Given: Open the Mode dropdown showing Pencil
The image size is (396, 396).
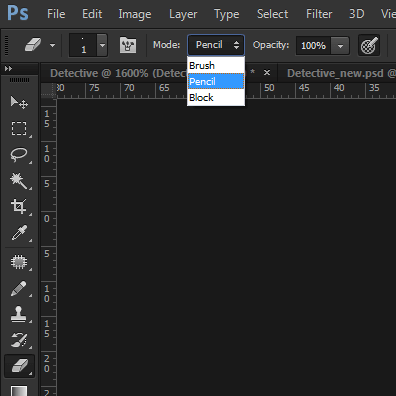Looking at the screenshot, I should coord(216,45).
